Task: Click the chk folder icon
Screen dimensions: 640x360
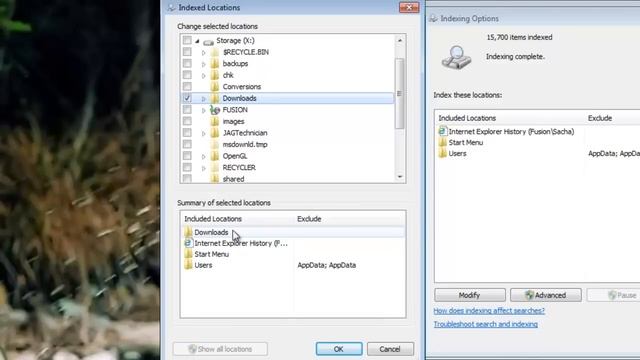Action: tap(215, 75)
